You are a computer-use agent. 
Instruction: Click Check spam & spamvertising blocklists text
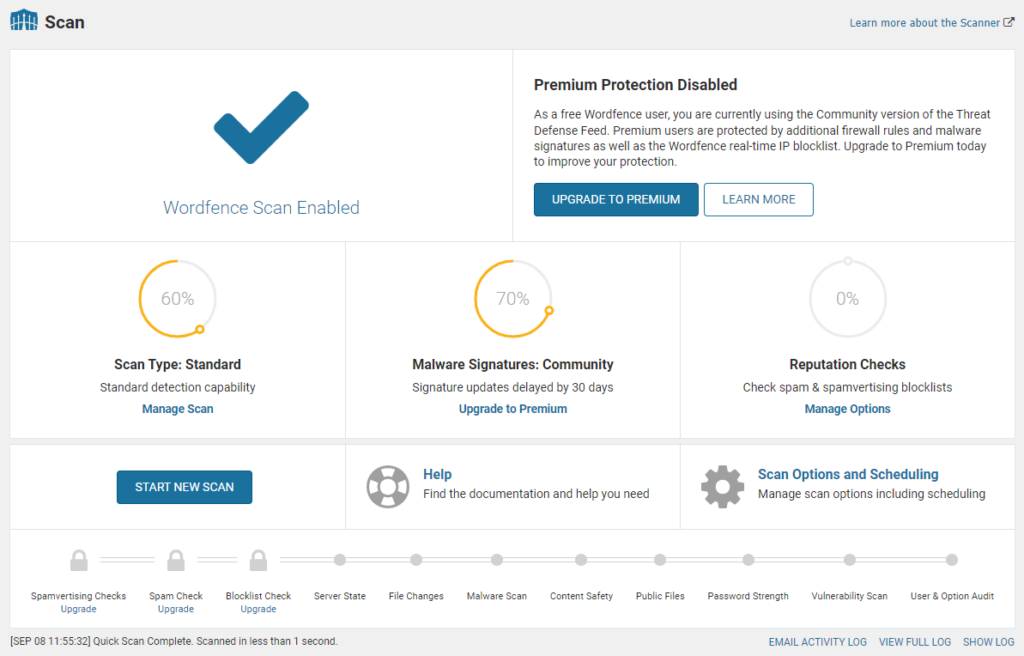[848, 387]
